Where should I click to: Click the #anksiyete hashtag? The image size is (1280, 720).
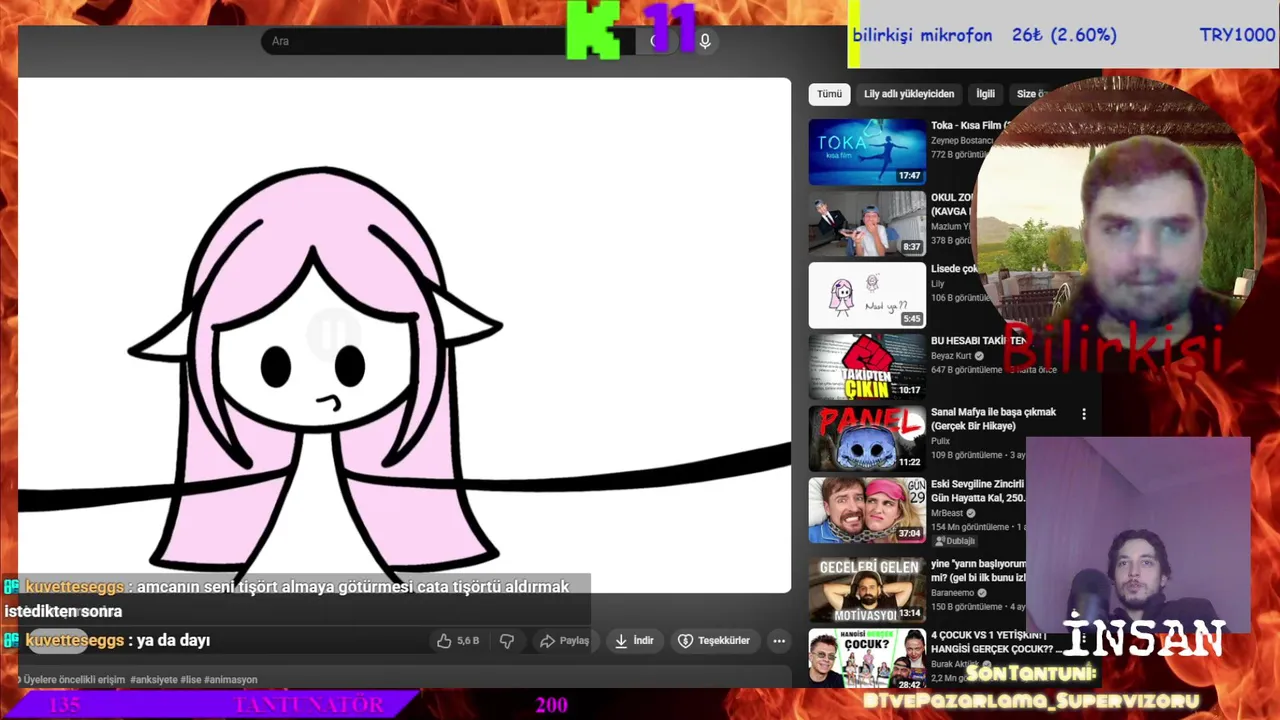coord(154,680)
